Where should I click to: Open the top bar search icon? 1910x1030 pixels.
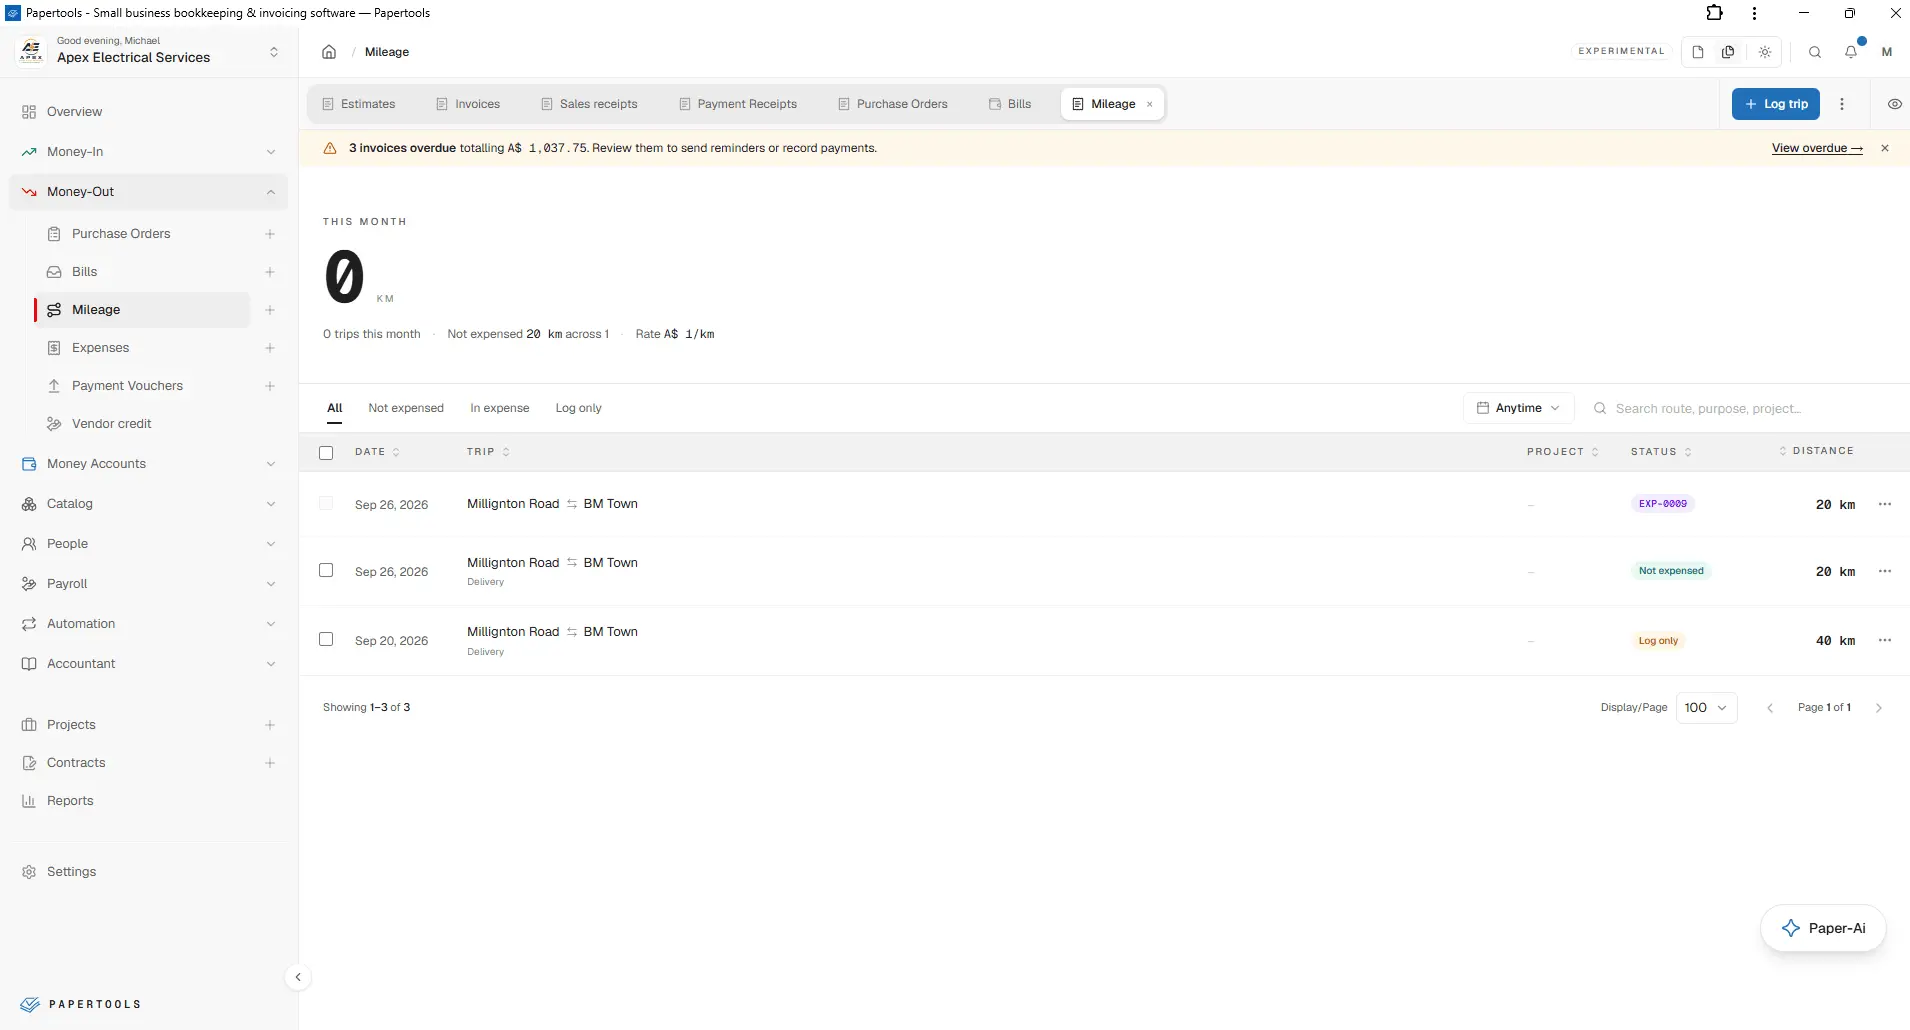(x=1815, y=52)
